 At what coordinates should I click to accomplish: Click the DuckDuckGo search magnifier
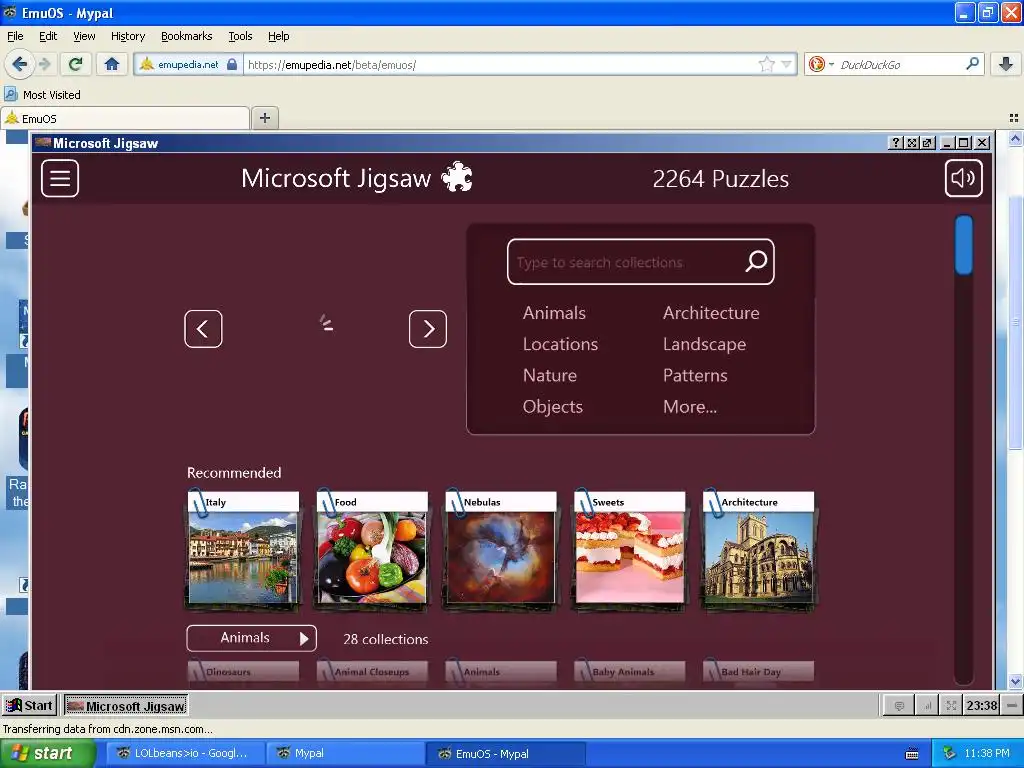pyautogui.click(x=972, y=64)
